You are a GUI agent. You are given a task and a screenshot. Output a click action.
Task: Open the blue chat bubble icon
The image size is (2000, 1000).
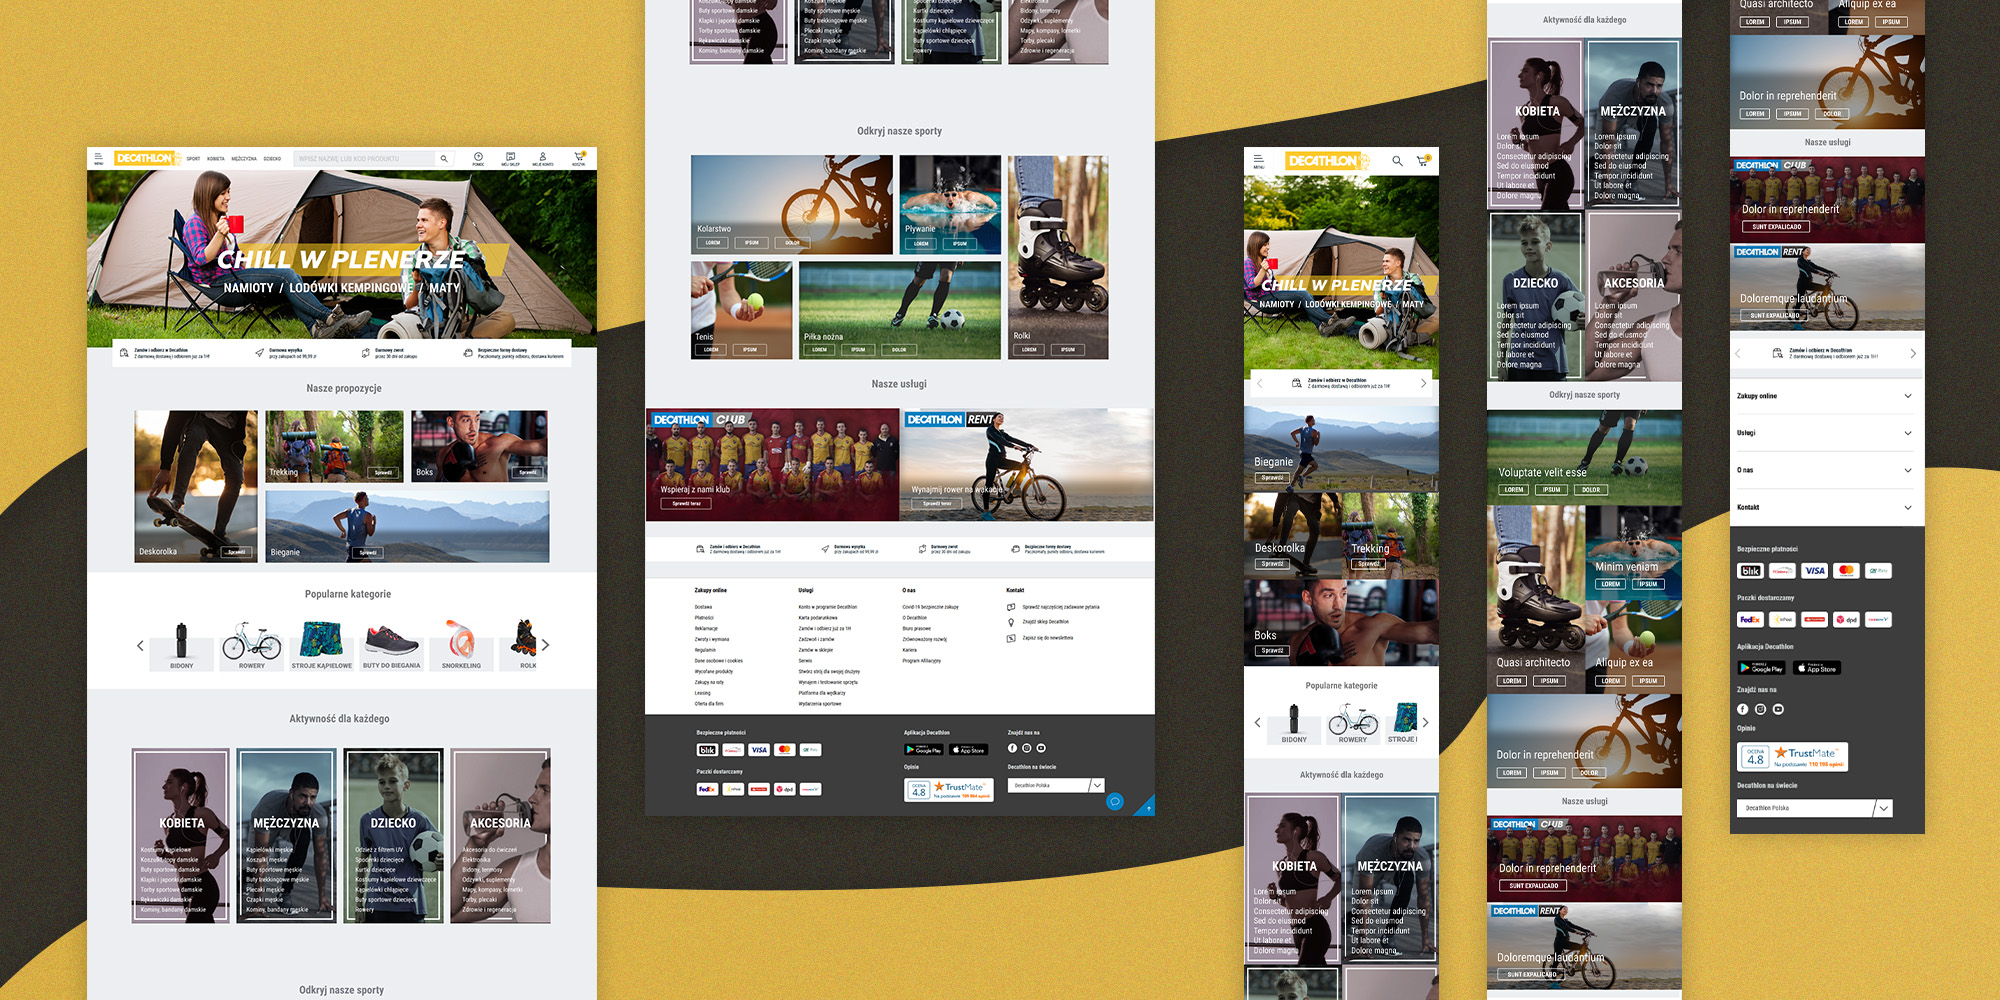pos(1115,801)
